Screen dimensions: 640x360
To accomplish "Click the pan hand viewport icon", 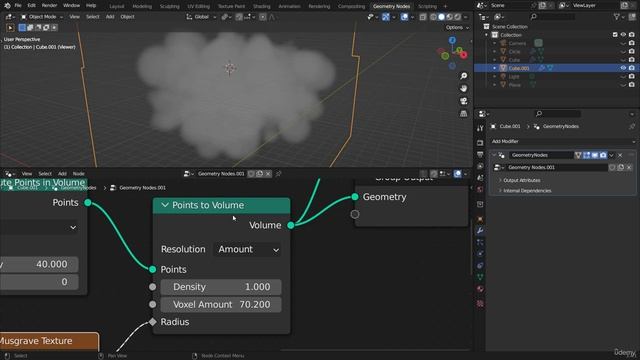I will point(464,89).
